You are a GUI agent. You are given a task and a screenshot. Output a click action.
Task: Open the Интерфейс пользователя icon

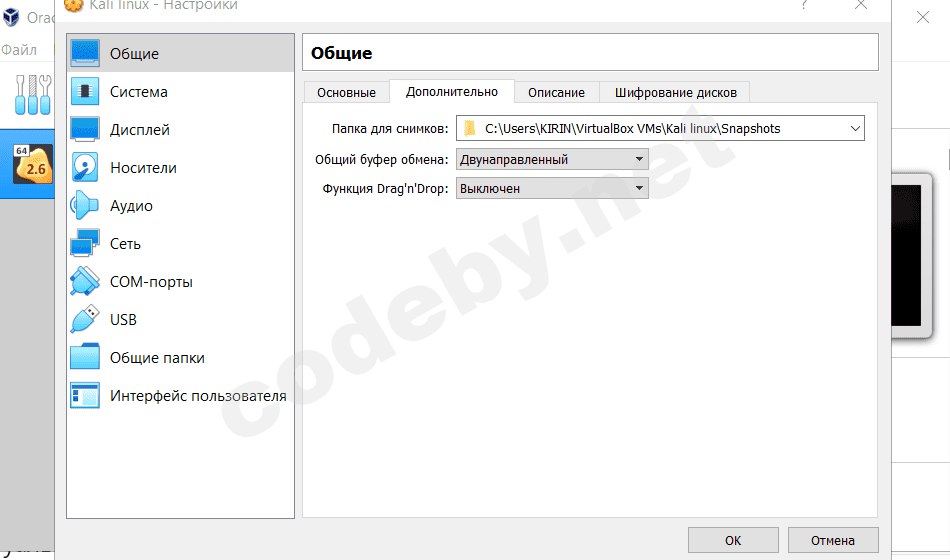click(85, 395)
